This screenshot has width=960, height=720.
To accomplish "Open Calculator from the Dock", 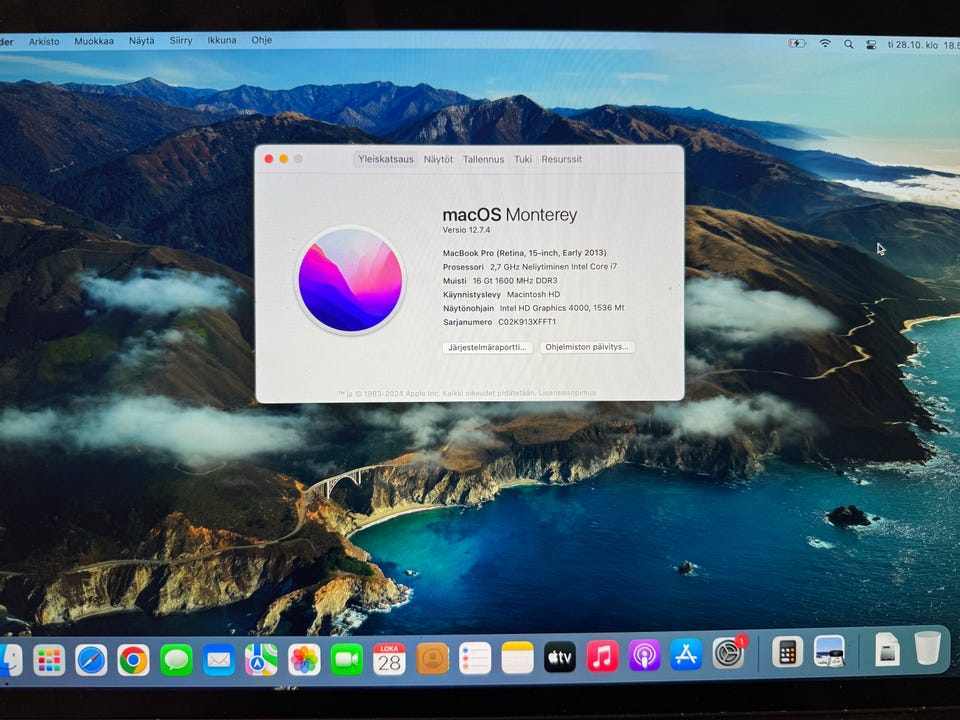I will coord(787,652).
